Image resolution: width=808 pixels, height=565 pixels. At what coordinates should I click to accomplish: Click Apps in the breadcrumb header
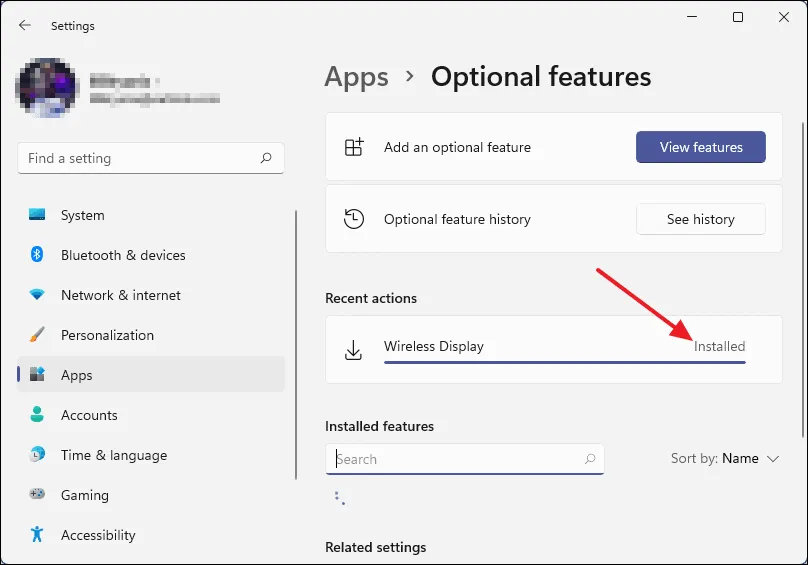coord(356,77)
